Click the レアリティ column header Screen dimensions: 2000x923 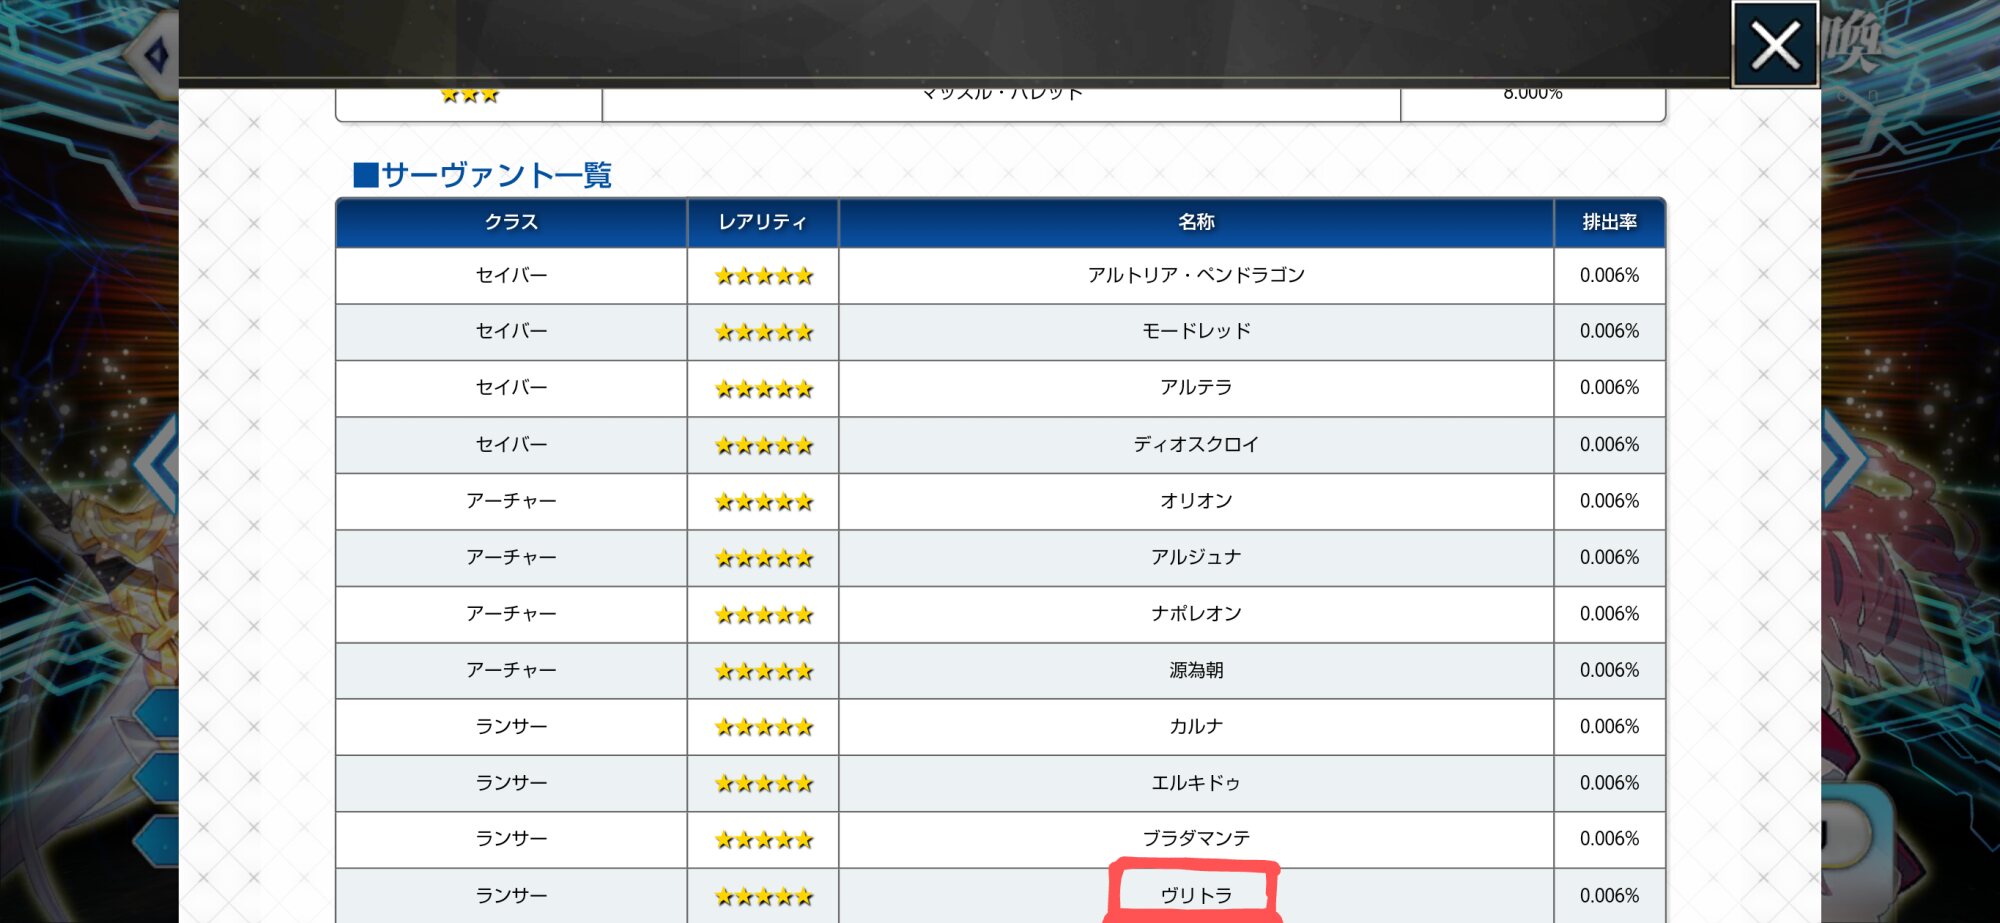coord(762,222)
